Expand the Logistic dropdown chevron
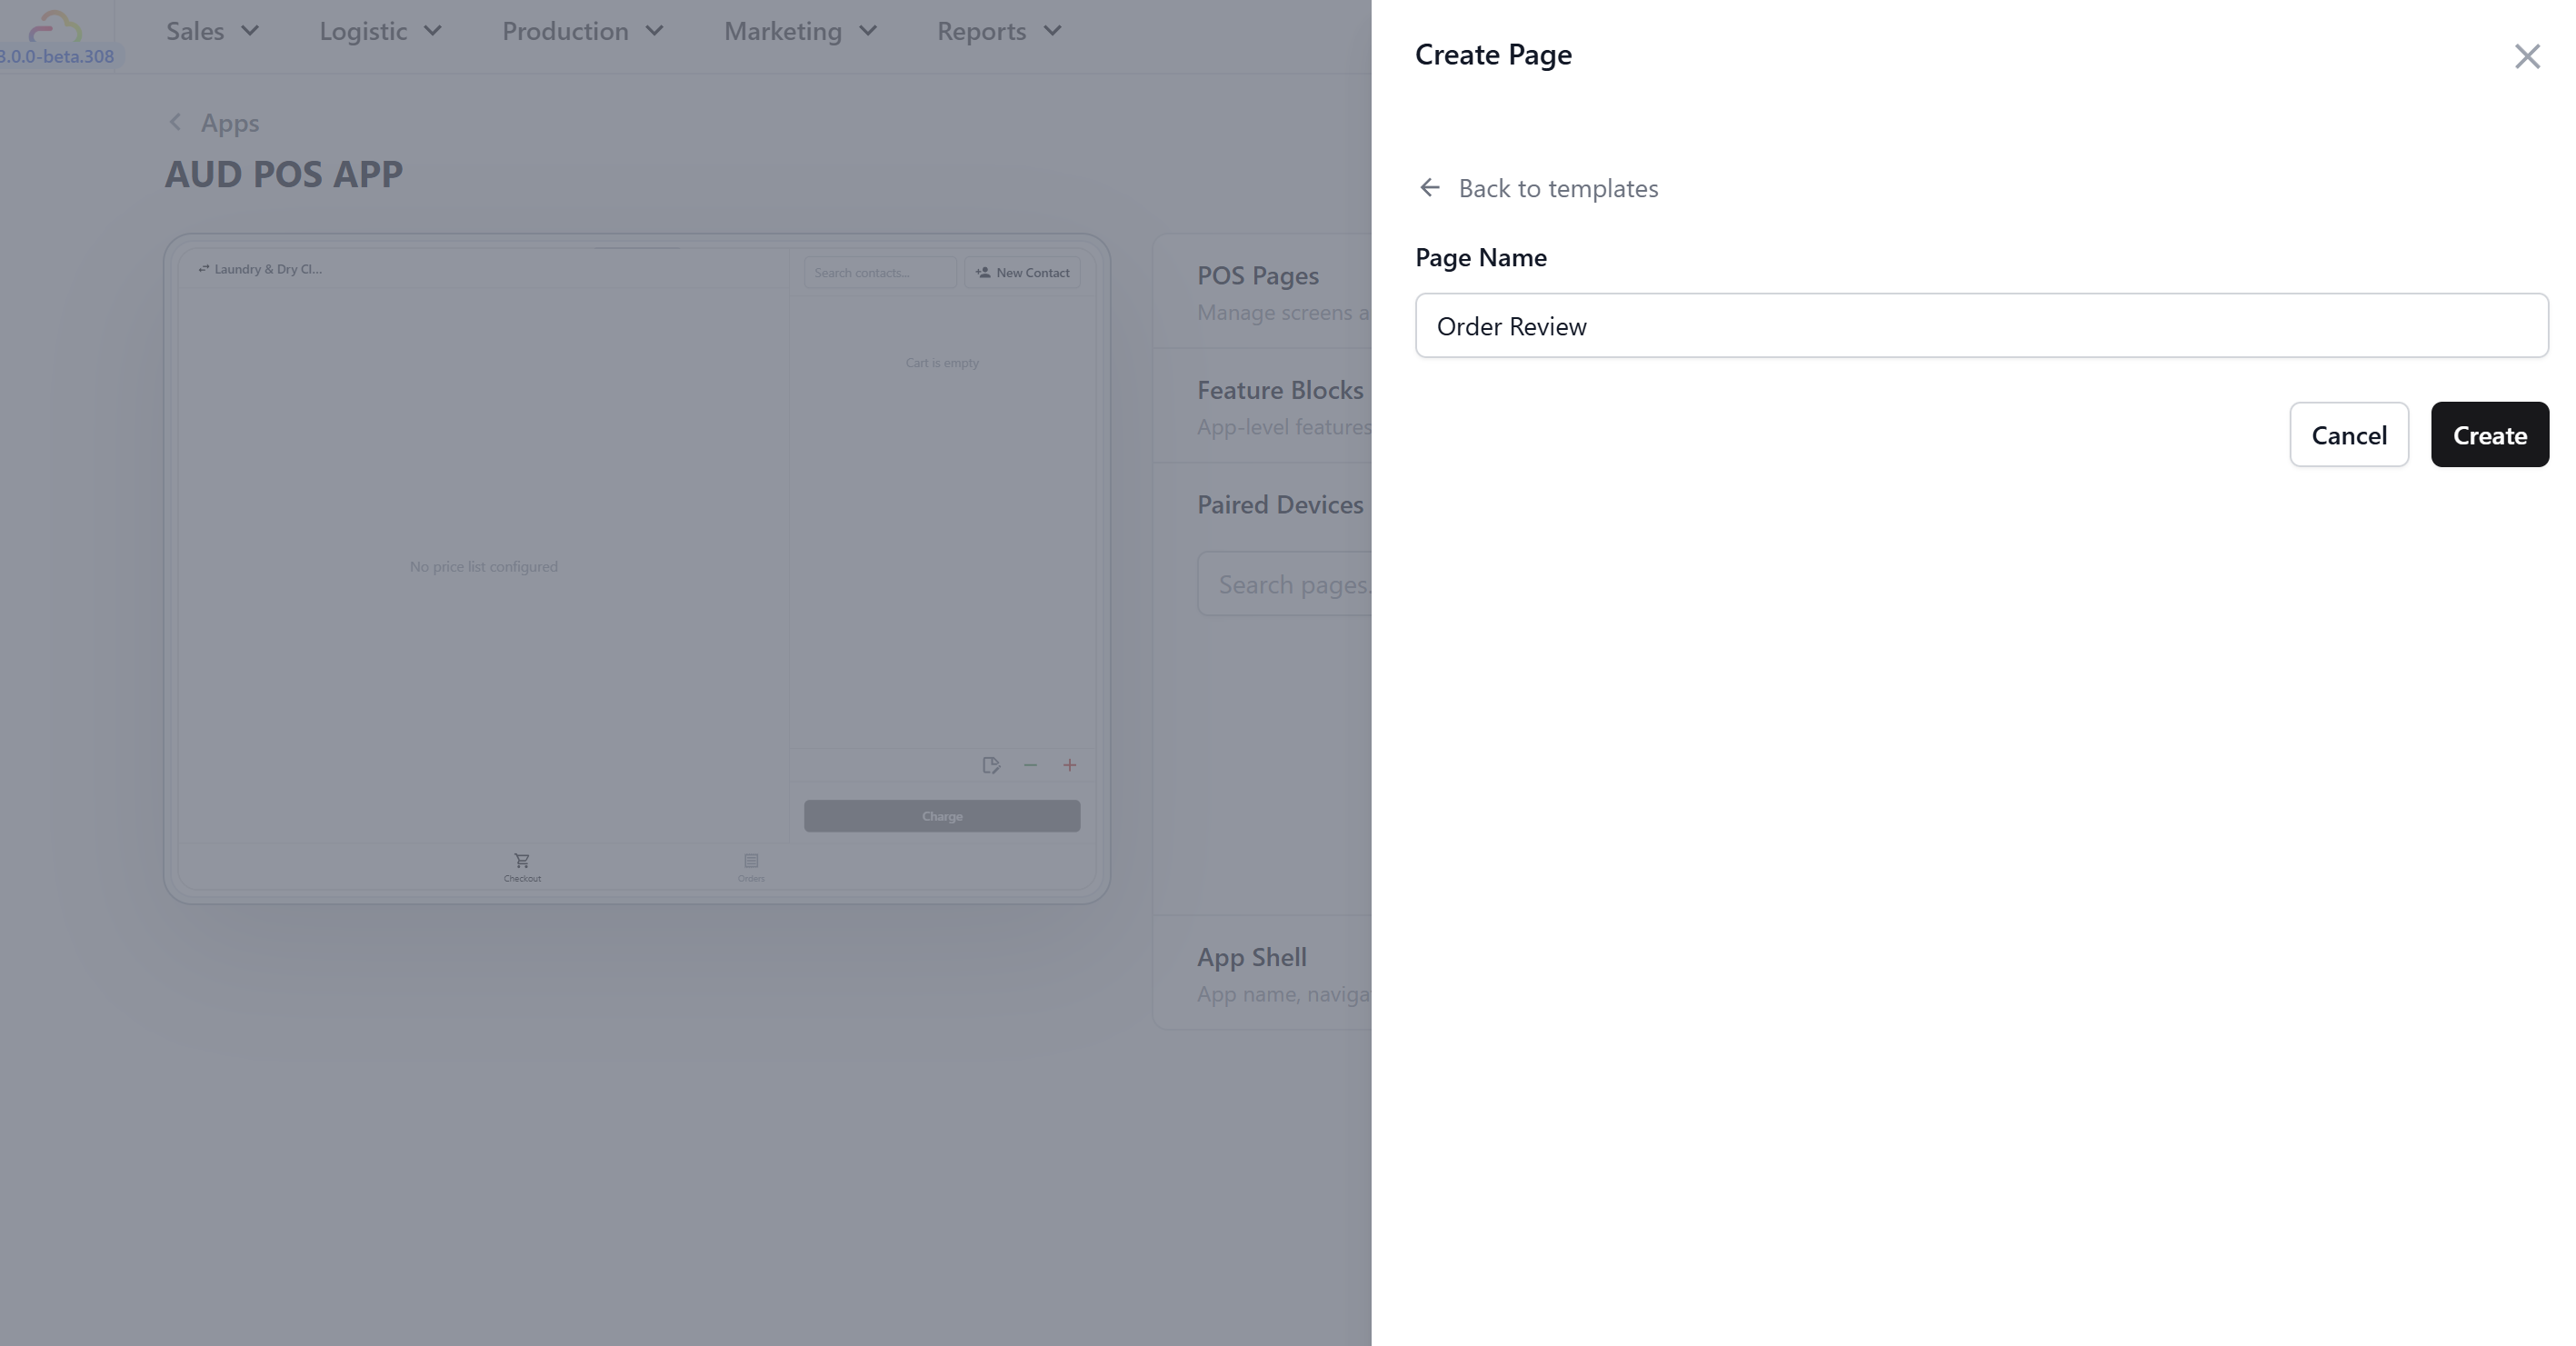The height and width of the screenshot is (1346, 2576). point(433,31)
